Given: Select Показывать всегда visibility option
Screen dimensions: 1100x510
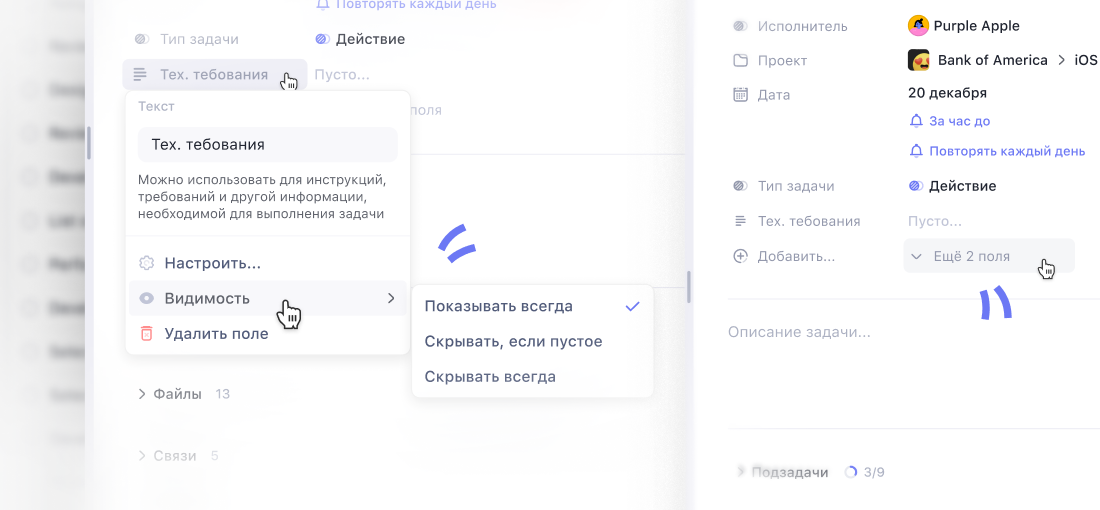Looking at the screenshot, I should click(532, 307).
